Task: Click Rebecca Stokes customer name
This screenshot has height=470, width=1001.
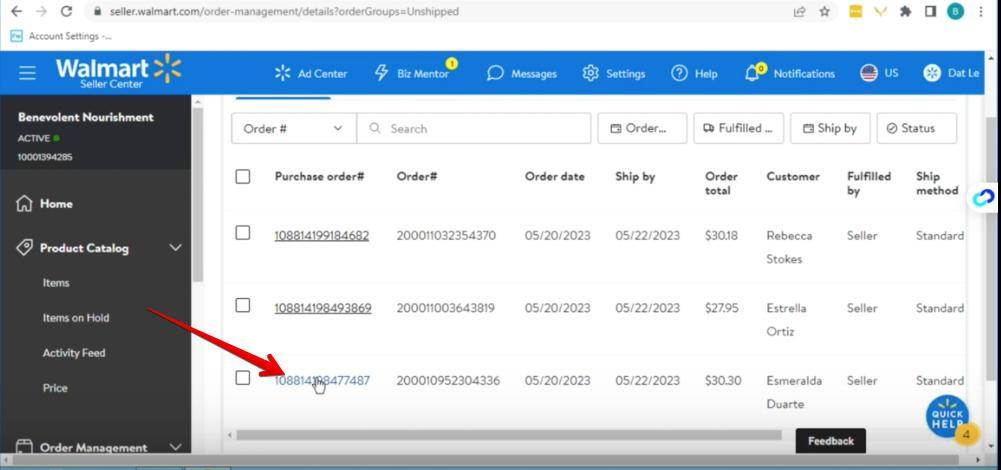Action: tap(790, 247)
